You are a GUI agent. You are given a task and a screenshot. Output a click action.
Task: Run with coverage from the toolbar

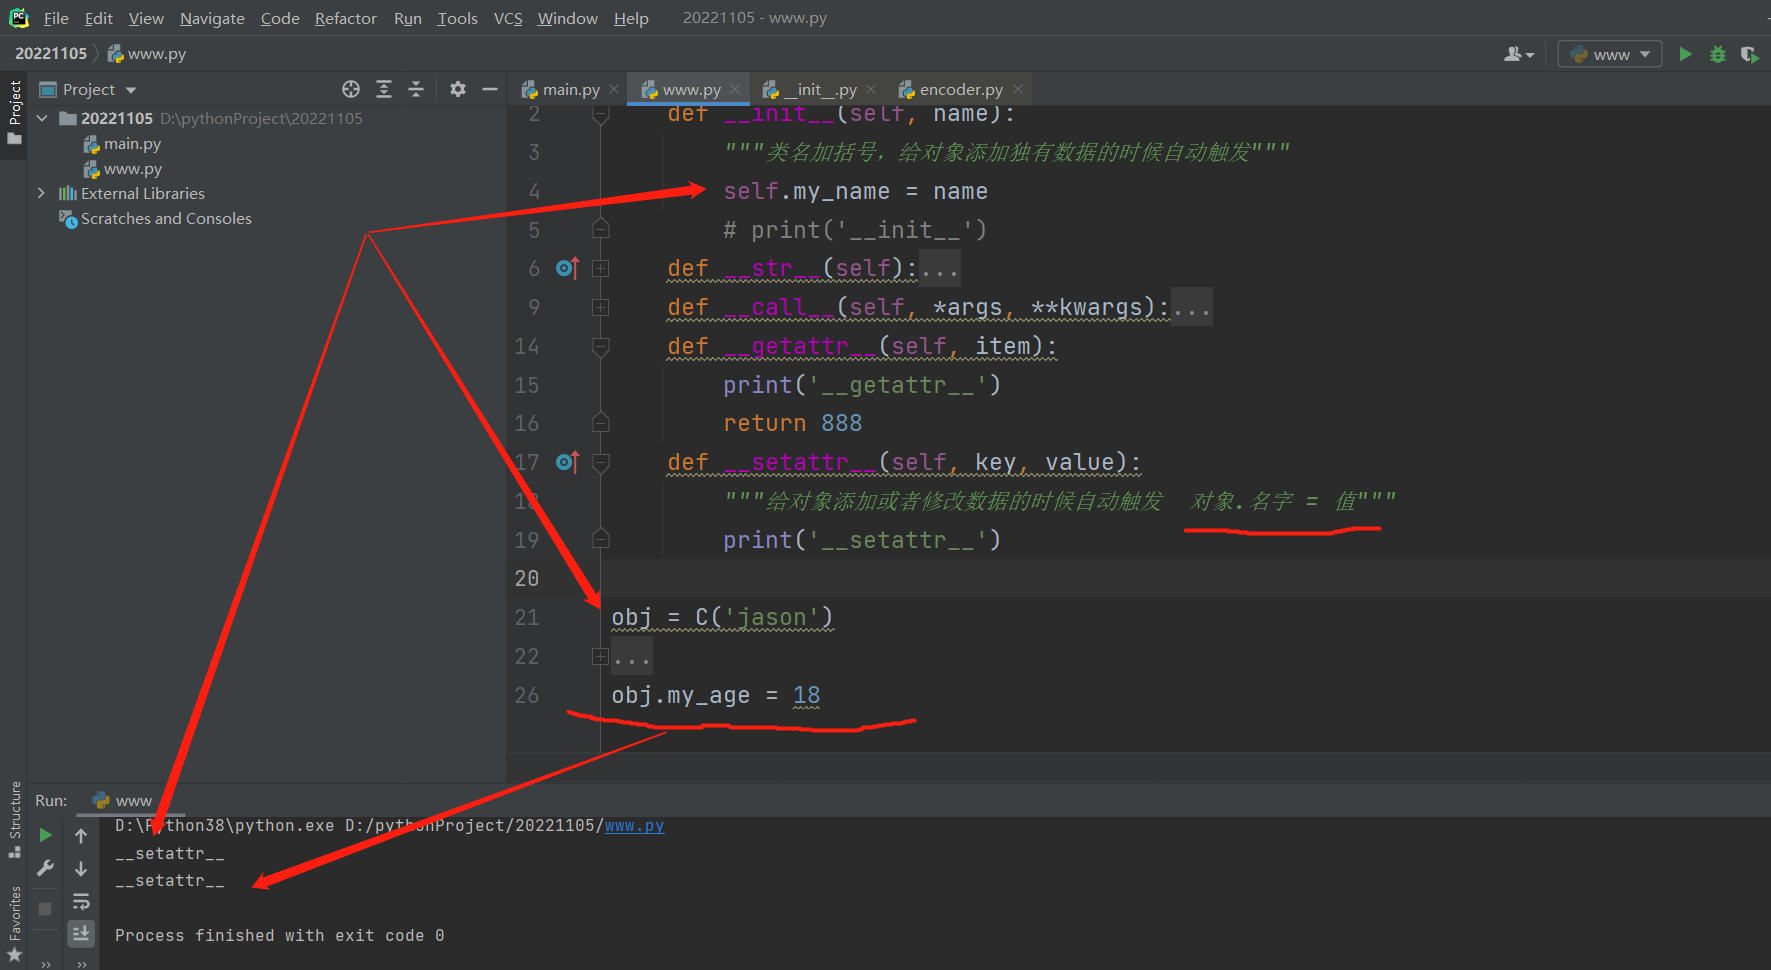[x=1749, y=54]
